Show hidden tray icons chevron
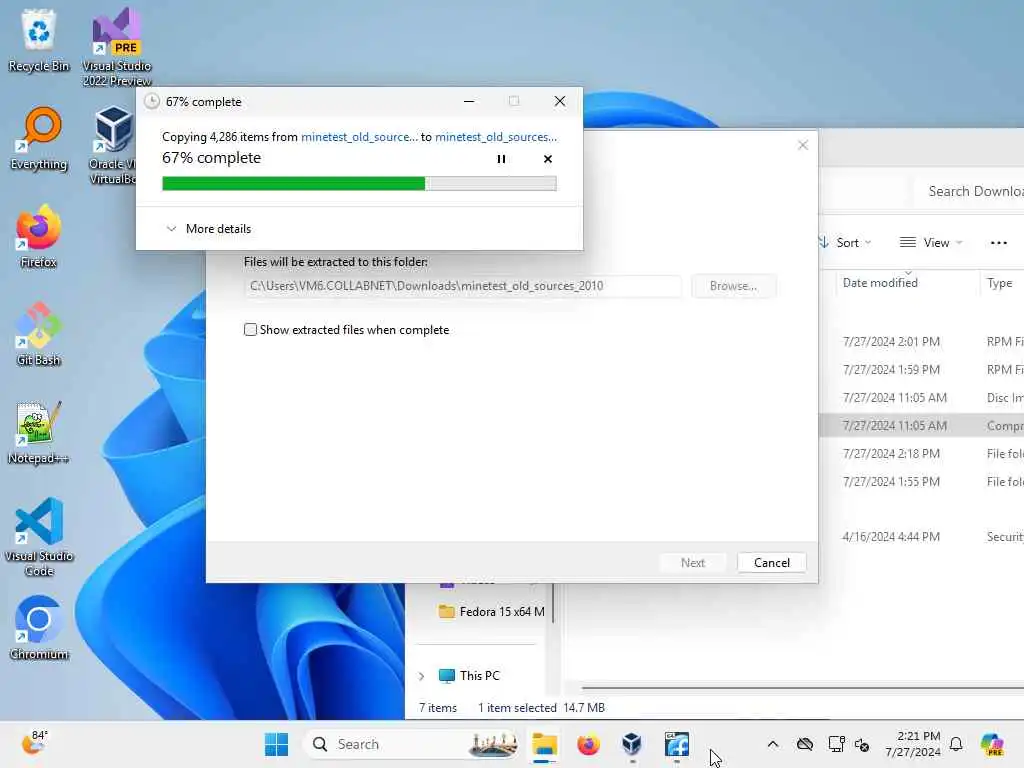The width and height of the screenshot is (1024, 768). [x=773, y=744]
